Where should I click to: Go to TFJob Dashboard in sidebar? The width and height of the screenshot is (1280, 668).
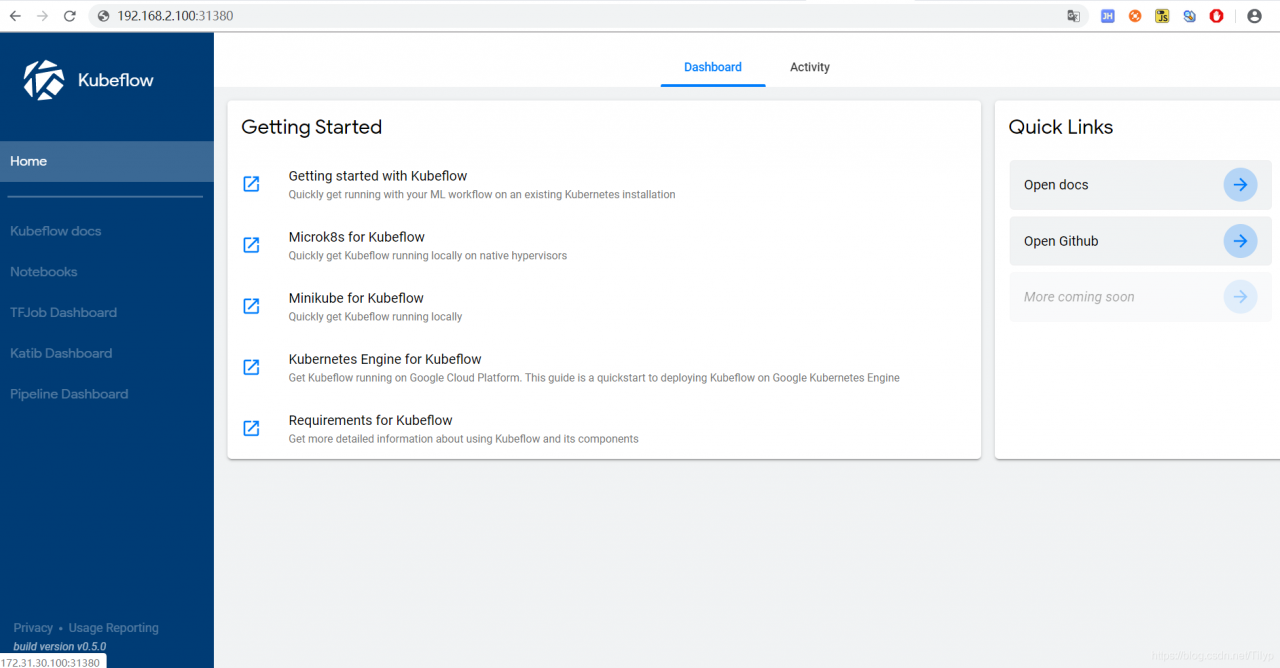point(64,313)
